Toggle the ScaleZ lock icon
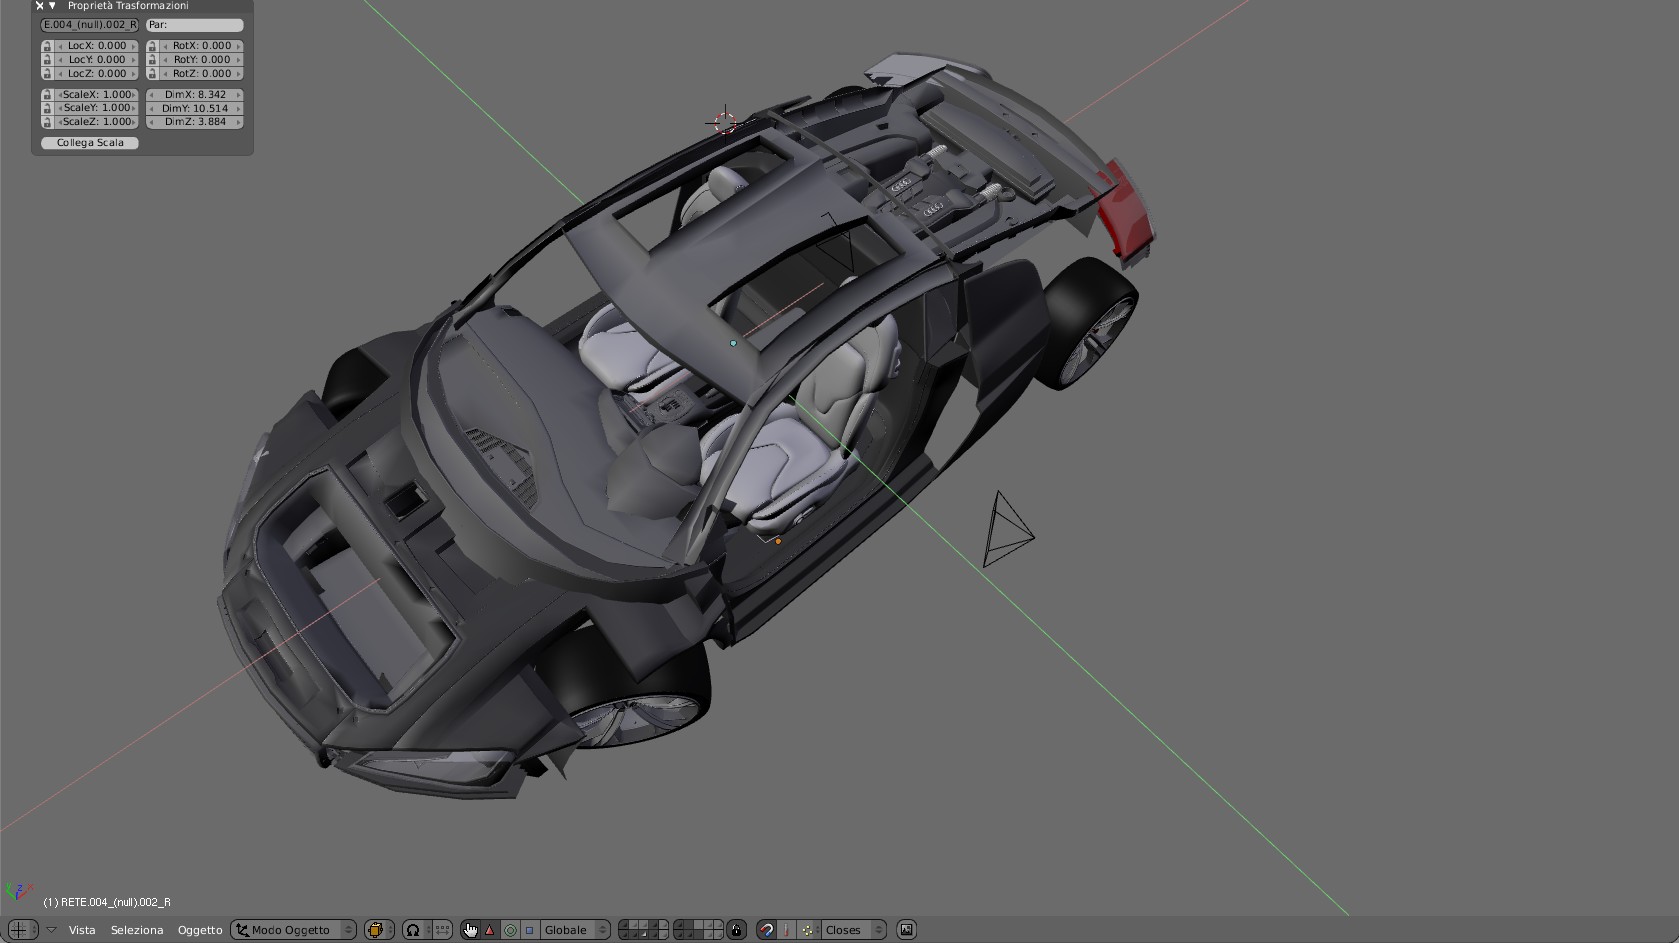The image size is (1679, 943). 47,122
